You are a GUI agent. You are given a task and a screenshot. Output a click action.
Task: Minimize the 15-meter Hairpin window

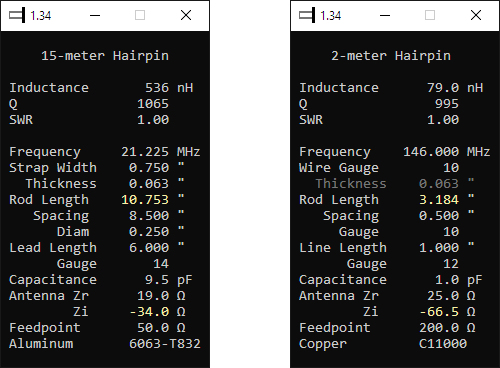point(95,15)
